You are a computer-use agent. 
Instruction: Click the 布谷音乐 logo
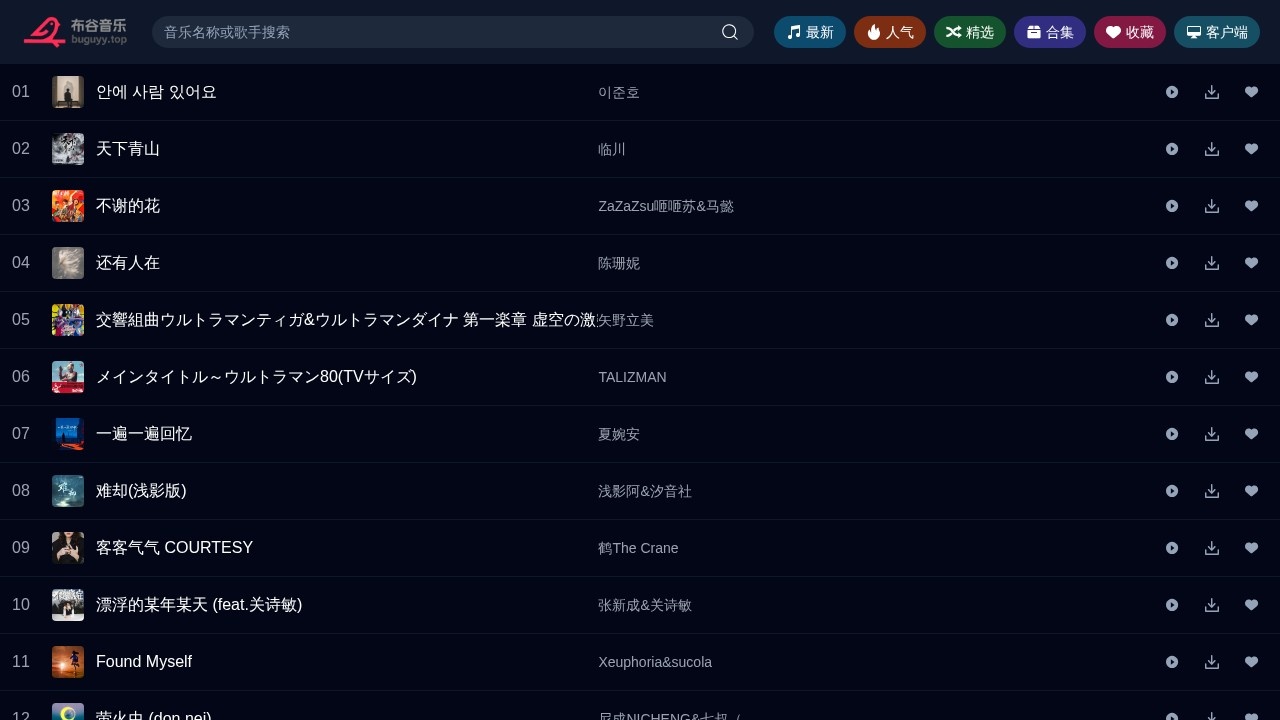pyautogui.click(x=76, y=32)
